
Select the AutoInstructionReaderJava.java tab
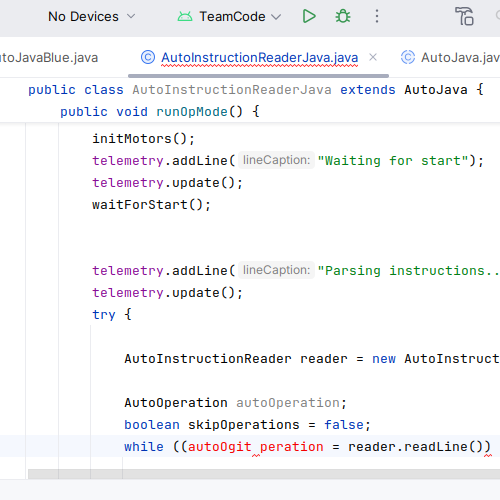[259, 58]
